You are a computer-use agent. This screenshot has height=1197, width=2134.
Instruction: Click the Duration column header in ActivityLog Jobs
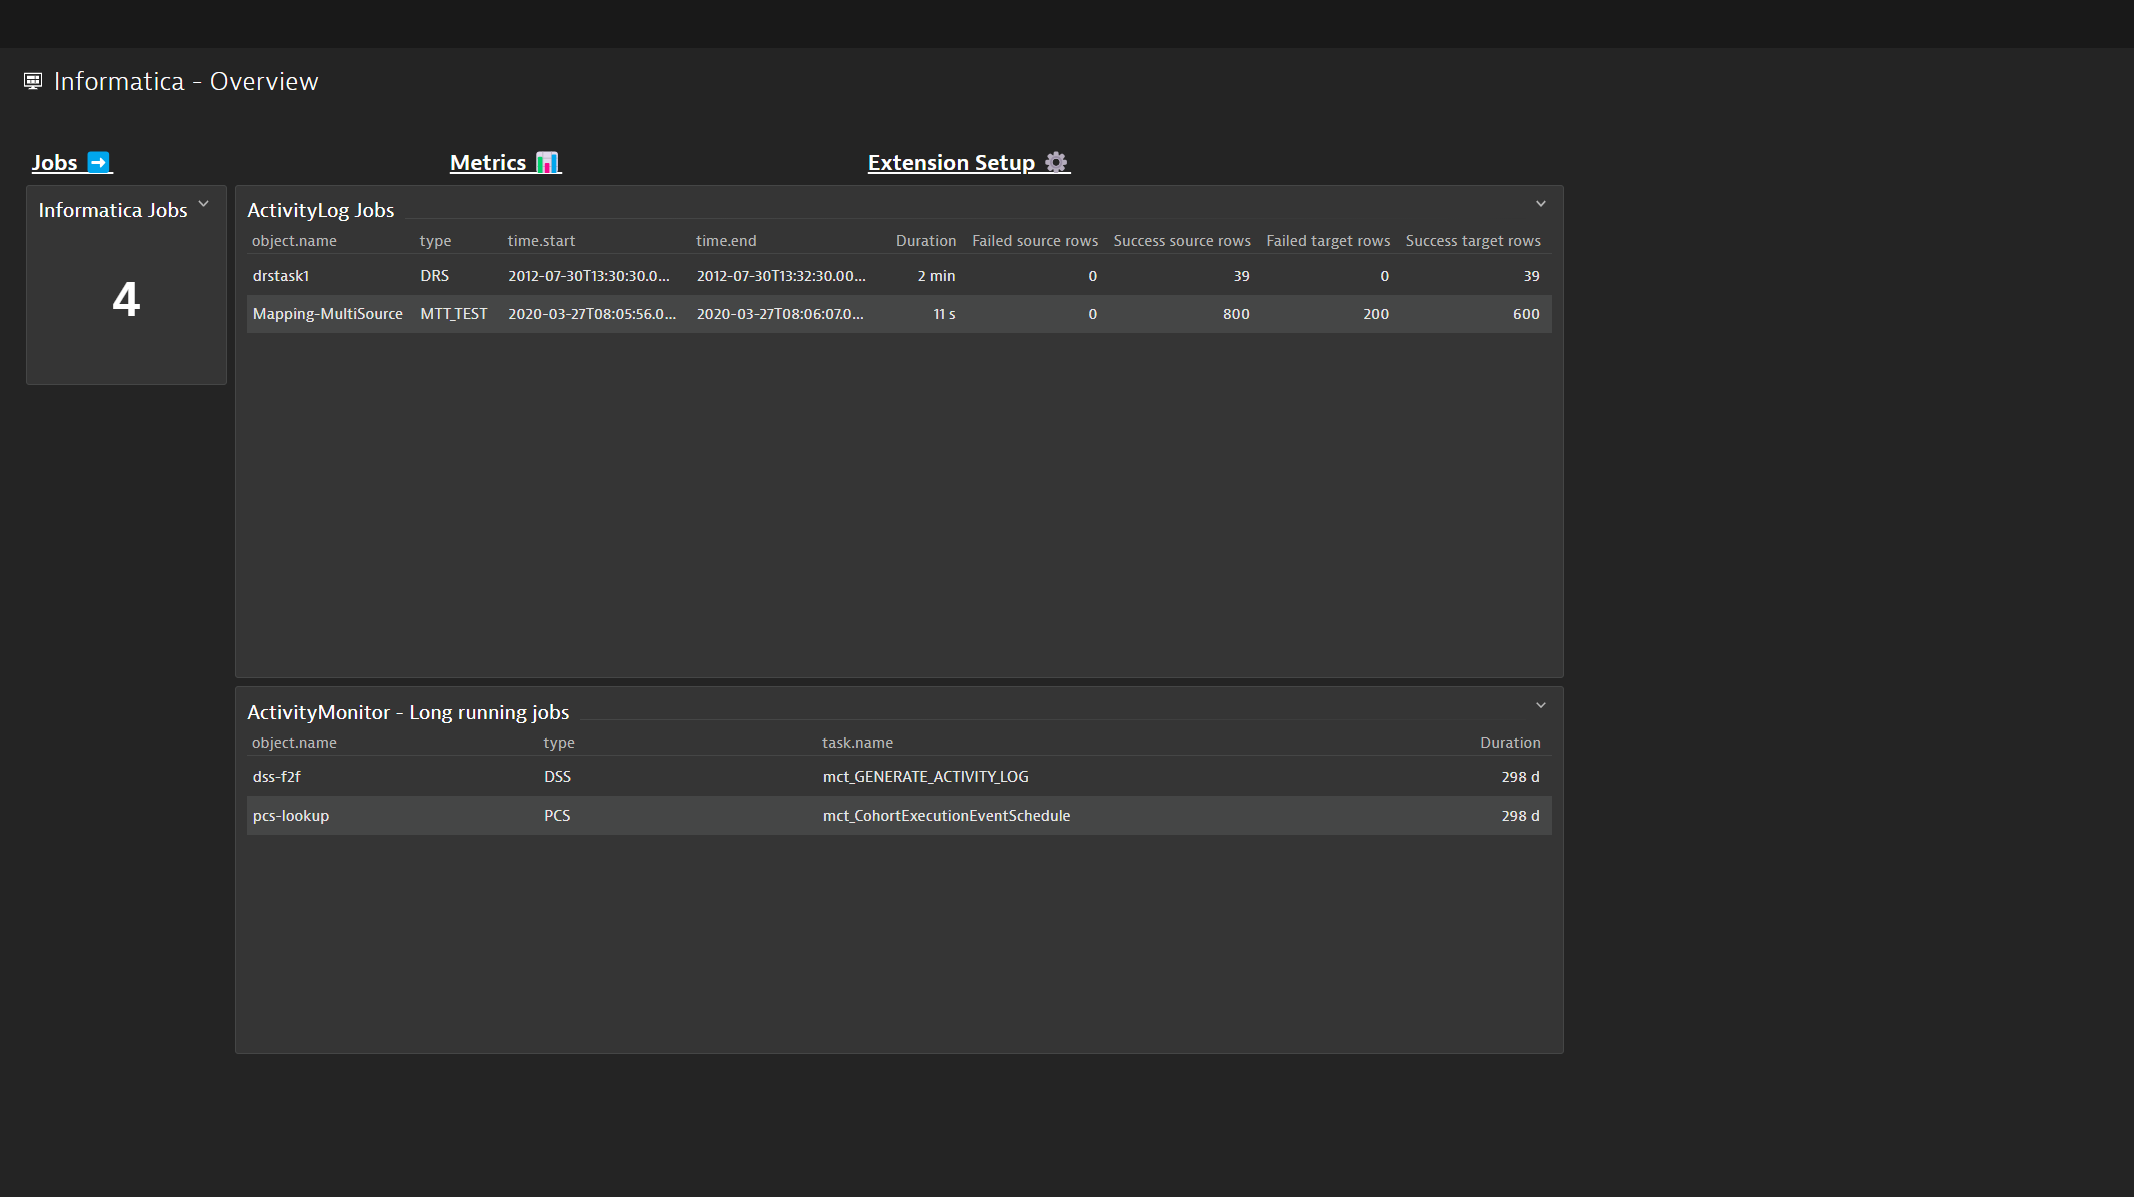point(925,240)
